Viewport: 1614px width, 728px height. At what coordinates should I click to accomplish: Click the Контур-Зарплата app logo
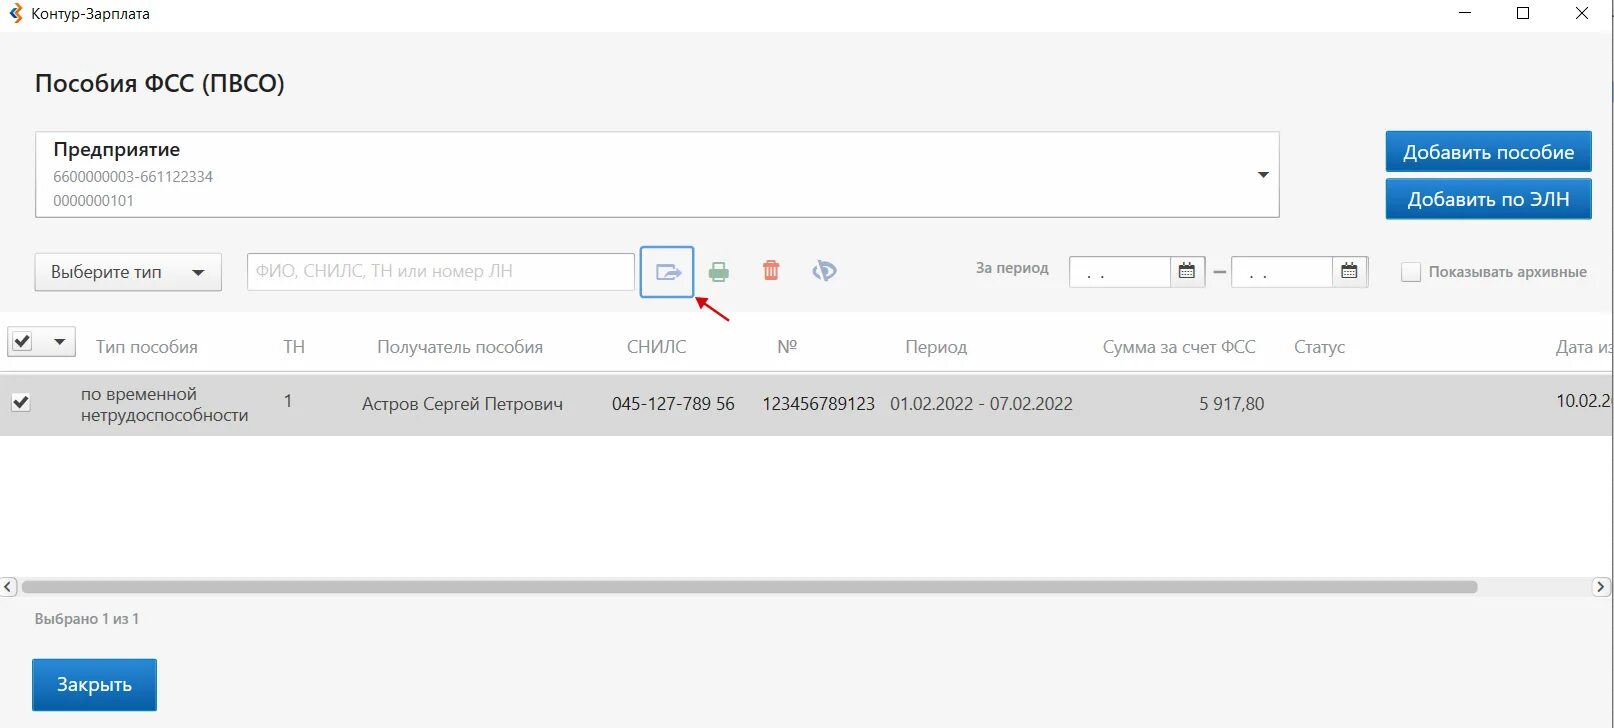point(15,14)
